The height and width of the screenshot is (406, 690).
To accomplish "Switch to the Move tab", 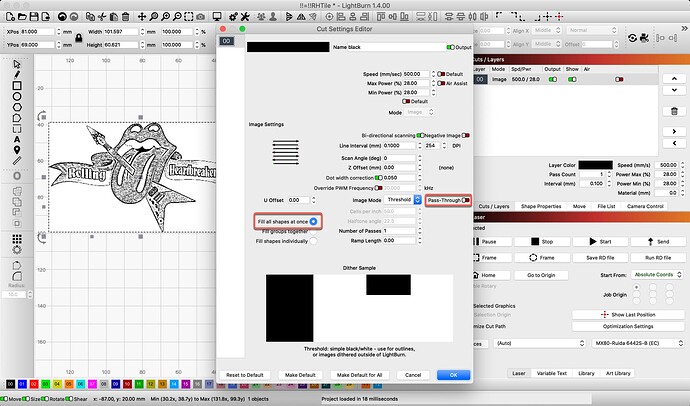I will point(579,206).
